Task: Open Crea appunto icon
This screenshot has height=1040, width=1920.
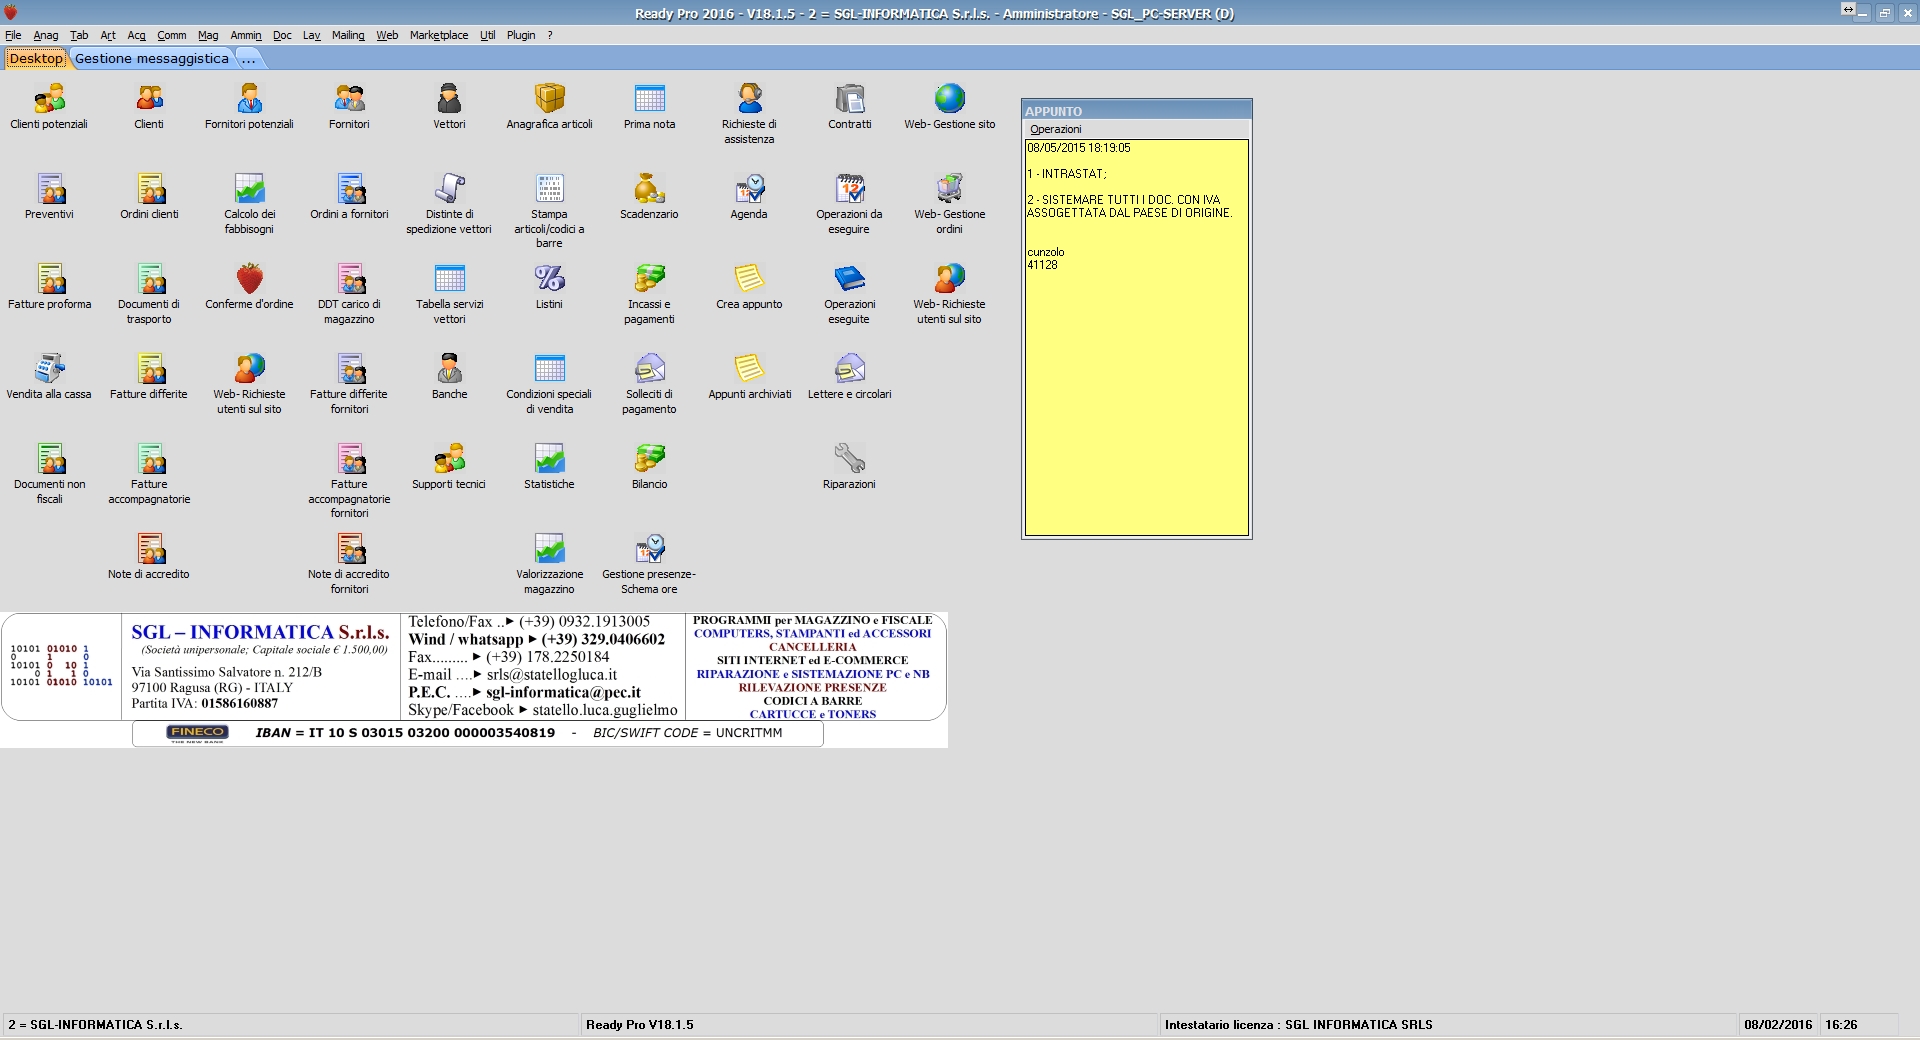Action: [x=749, y=279]
